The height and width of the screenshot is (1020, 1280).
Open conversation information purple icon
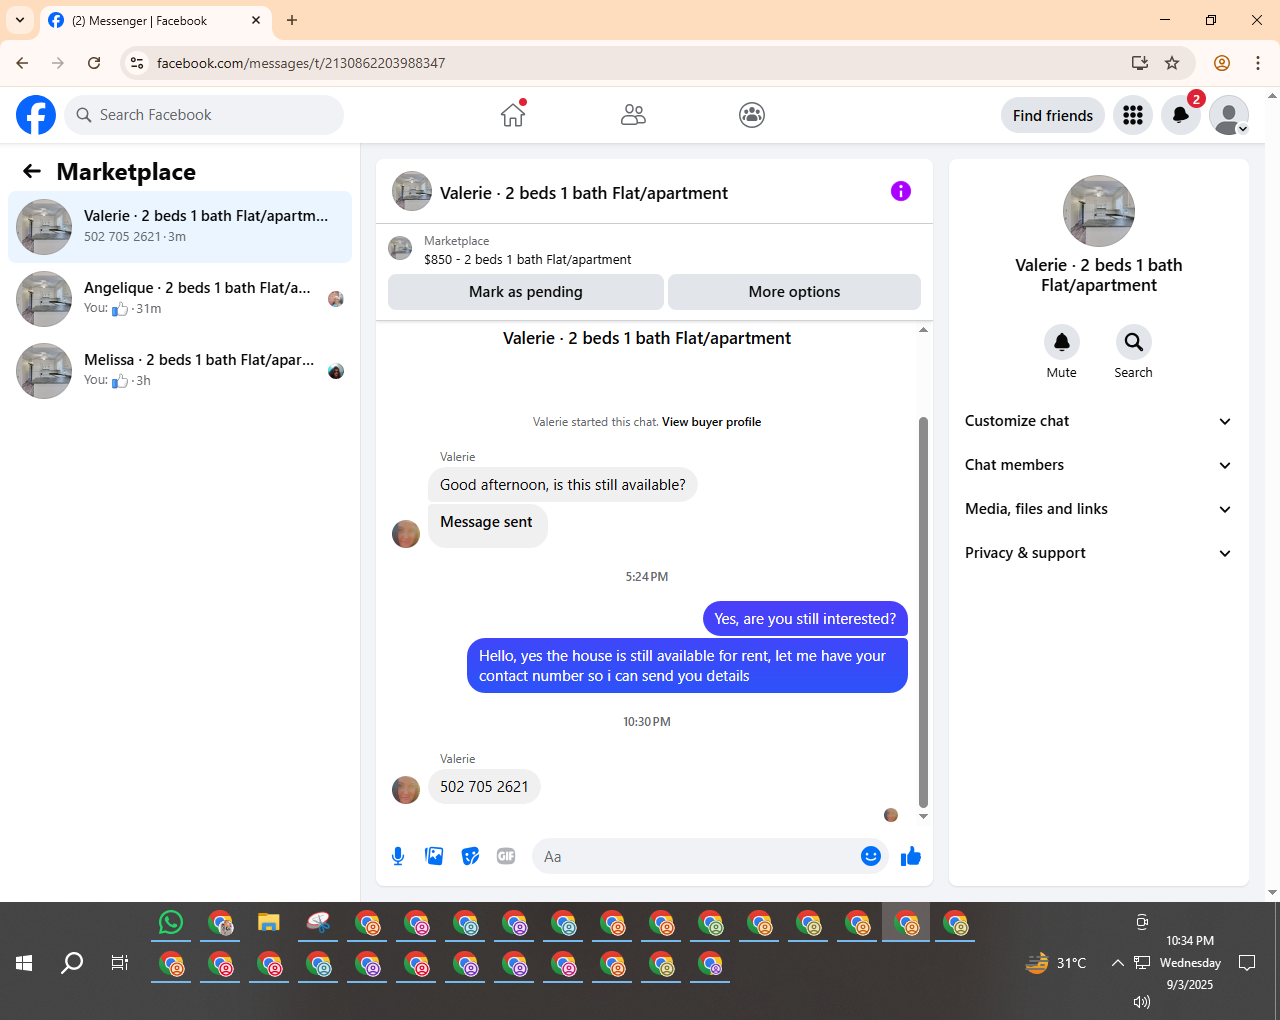pyautogui.click(x=901, y=191)
